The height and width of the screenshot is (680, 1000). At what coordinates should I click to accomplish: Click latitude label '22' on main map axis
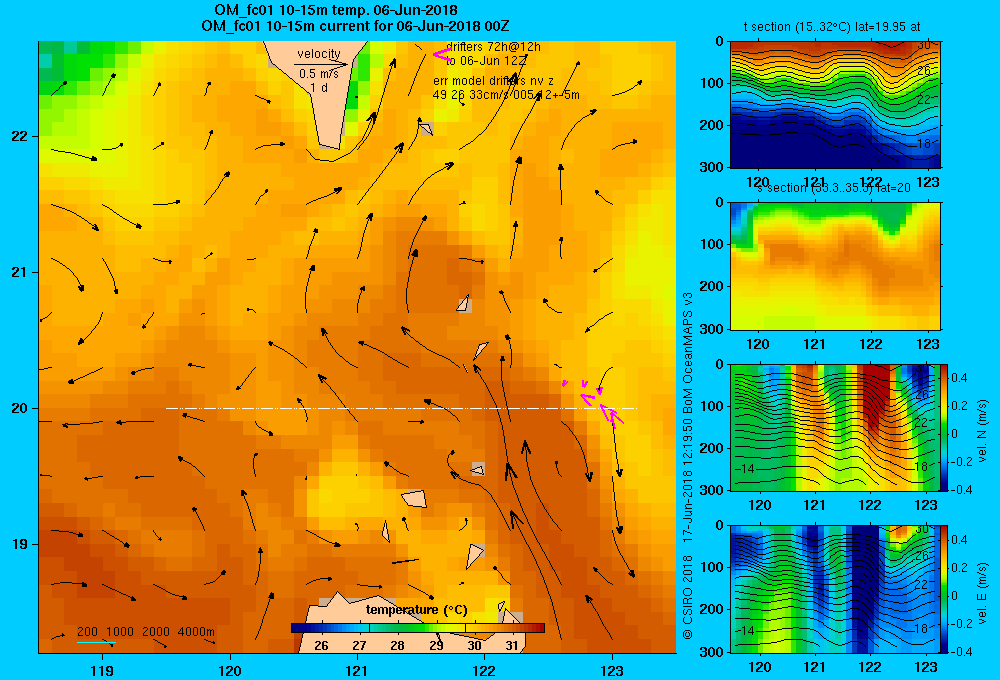click(20, 137)
